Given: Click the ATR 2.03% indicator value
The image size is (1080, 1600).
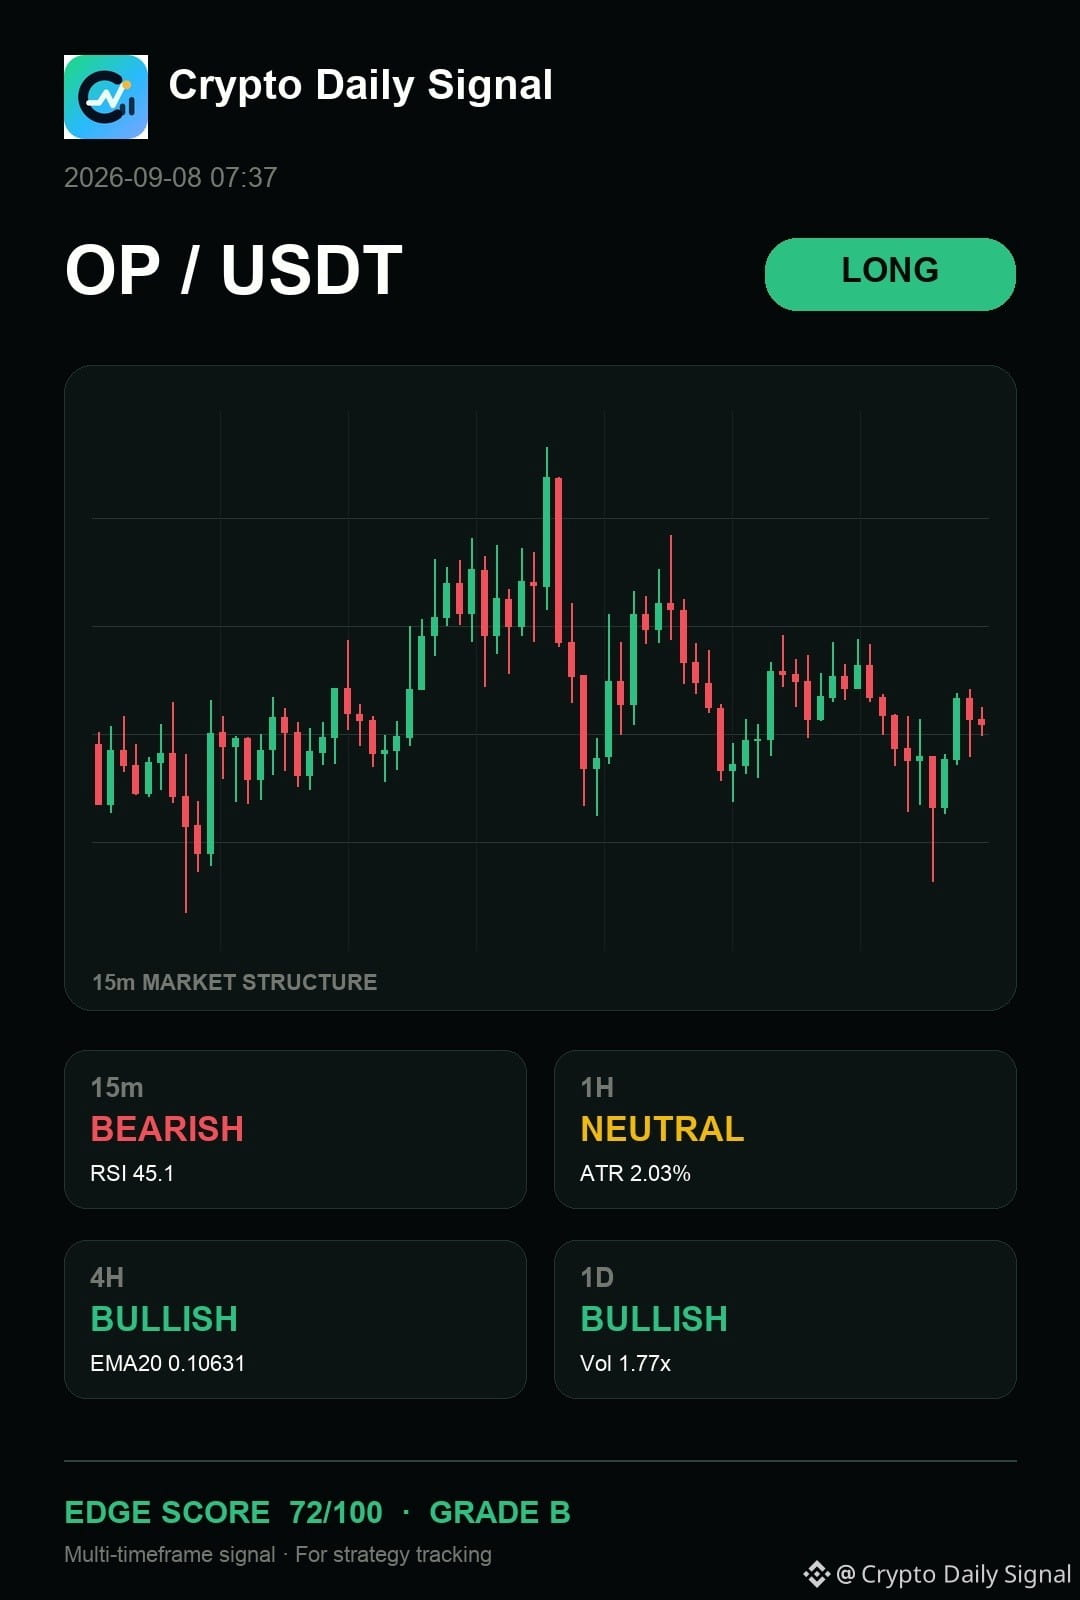Looking at the screenshot, I should point(635,1173).
